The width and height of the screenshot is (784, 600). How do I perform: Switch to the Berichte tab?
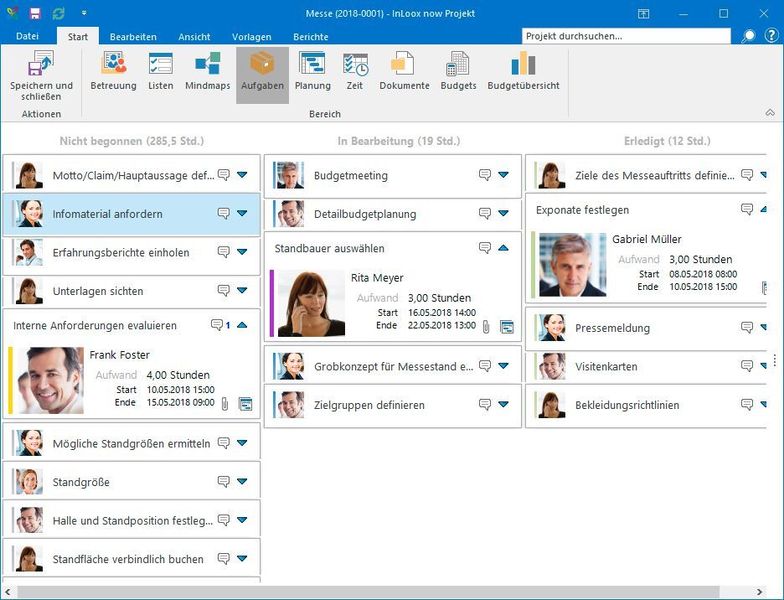click(x=310, y=36)
